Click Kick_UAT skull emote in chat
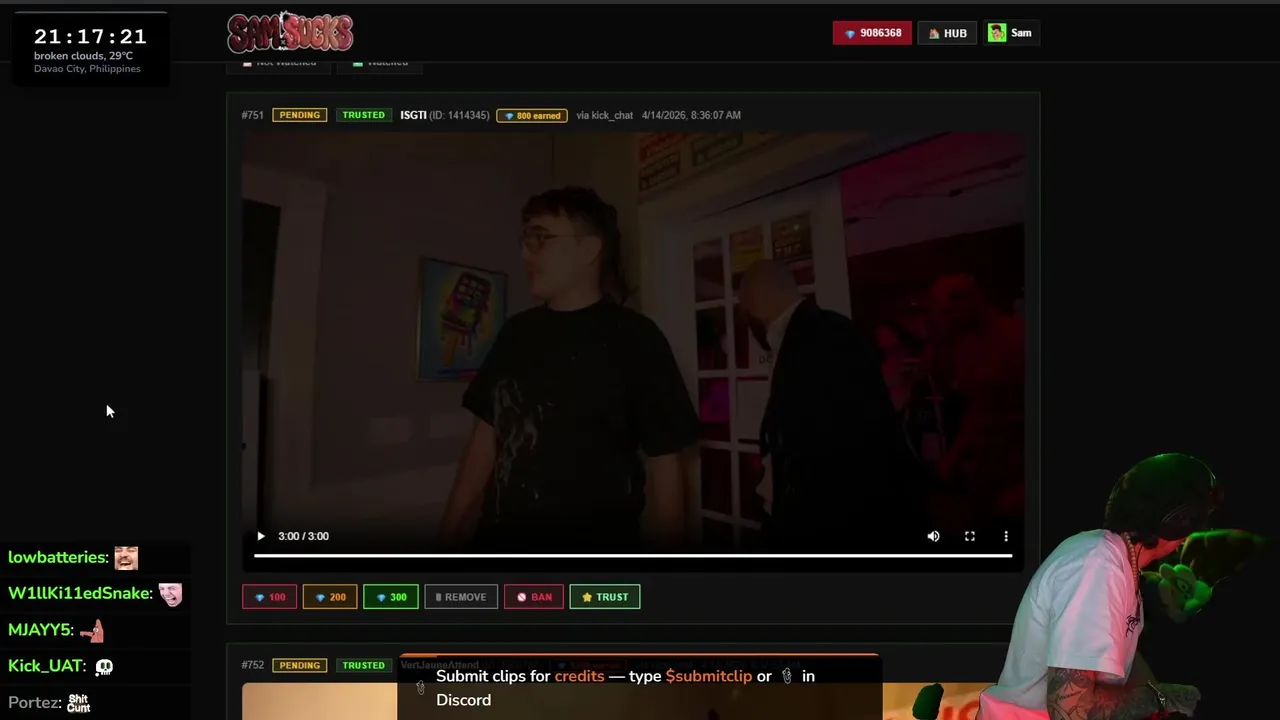 [104, 667]
